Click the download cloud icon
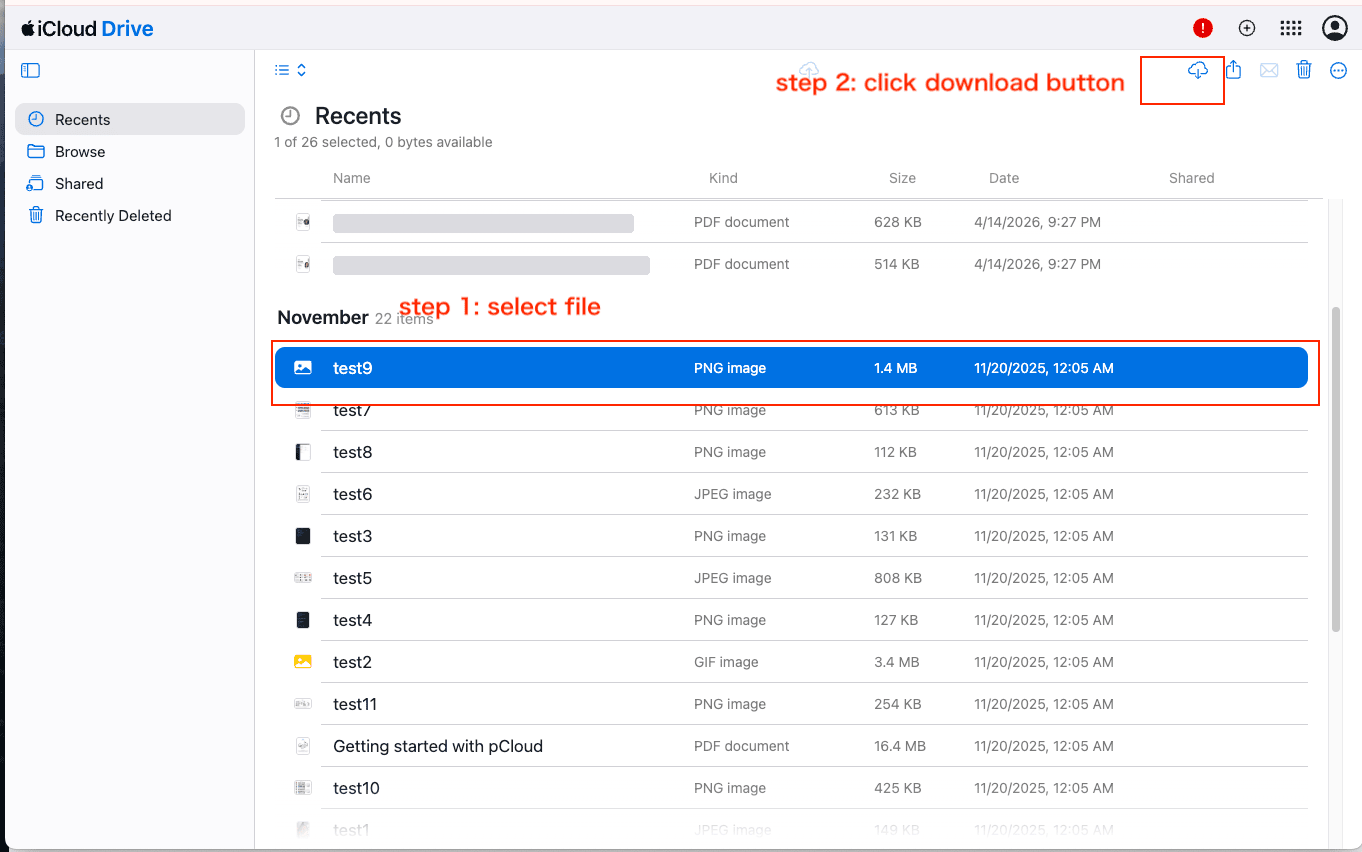This screenshot has width=1362, height=852. (x=1198, y=70)
